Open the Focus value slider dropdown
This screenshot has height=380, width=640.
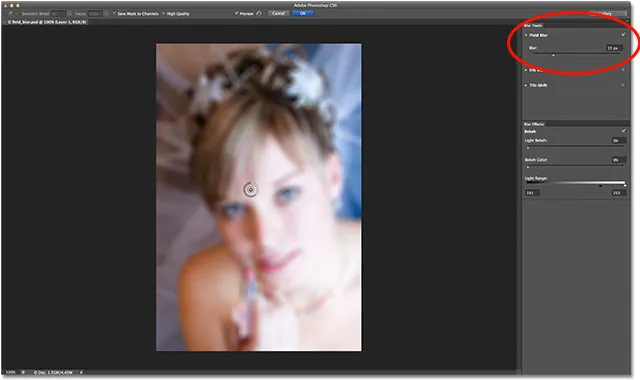pos(105,13)
